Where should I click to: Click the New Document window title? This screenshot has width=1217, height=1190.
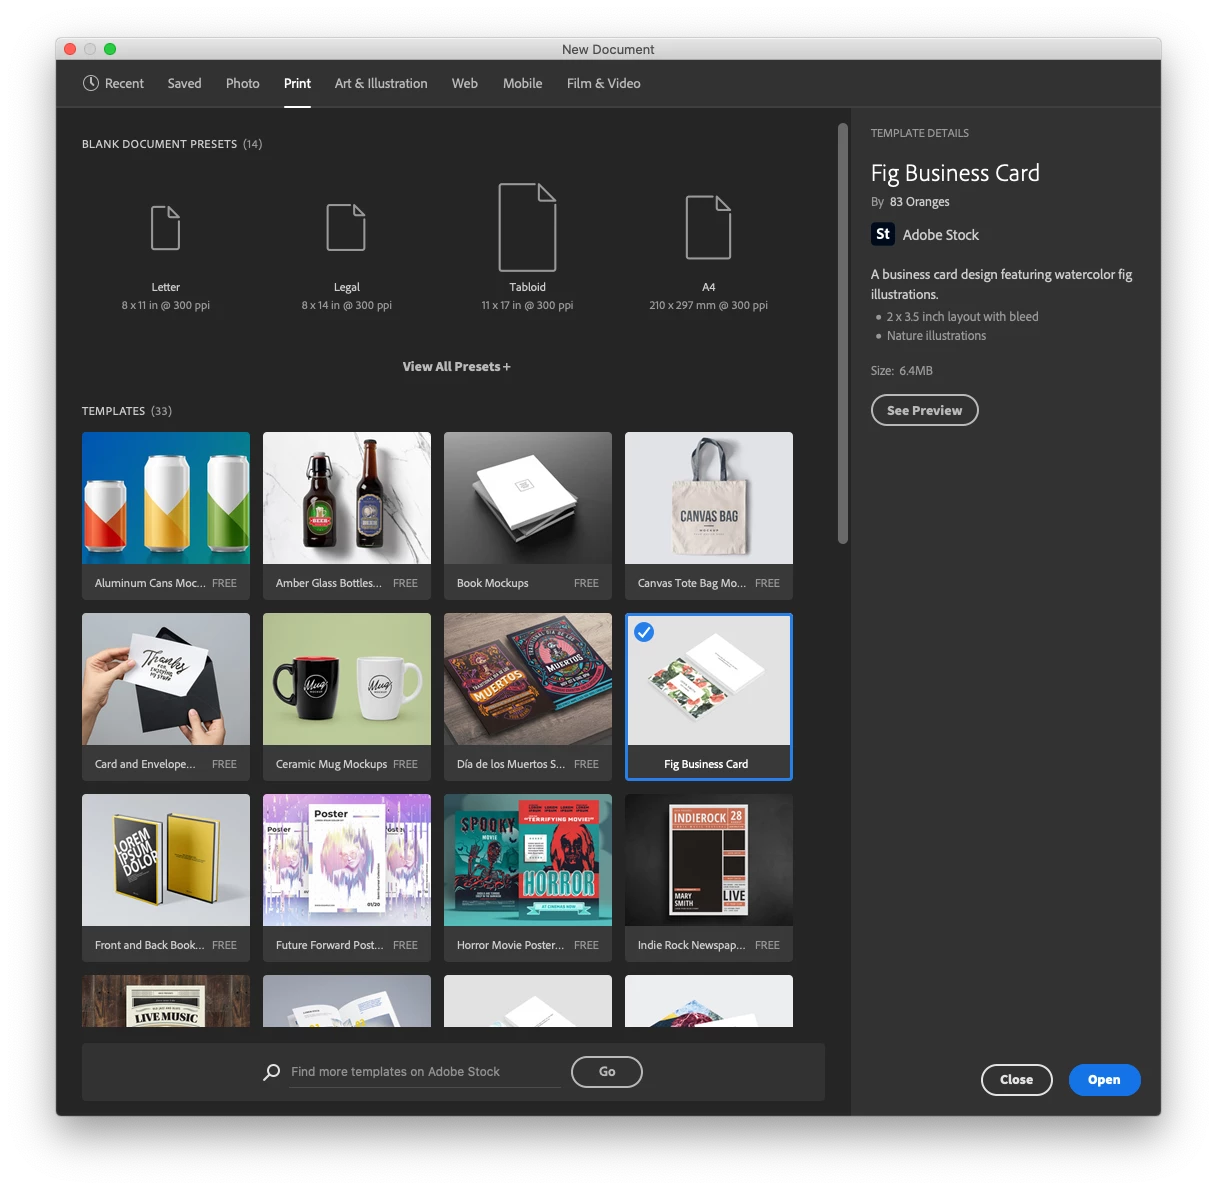tap(608, 49)
